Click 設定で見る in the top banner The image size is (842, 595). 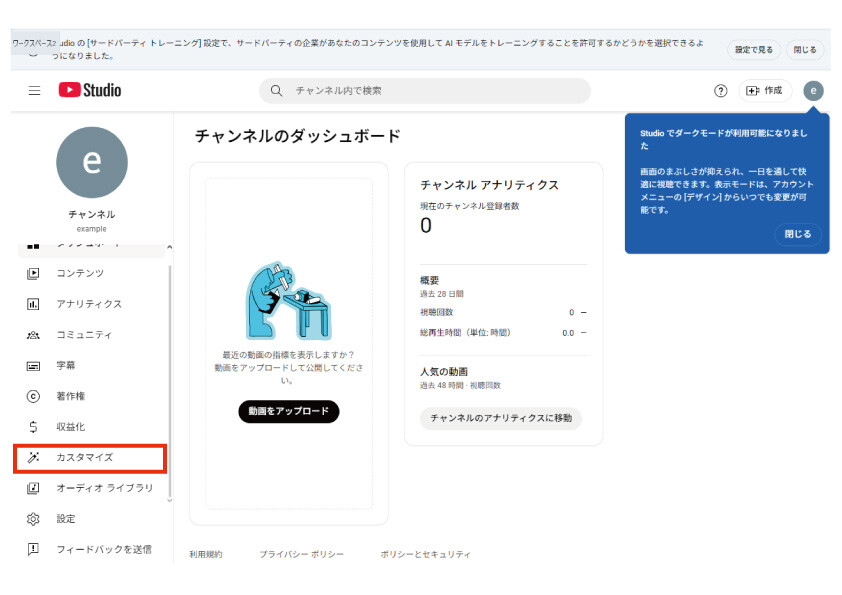point(753,49)
